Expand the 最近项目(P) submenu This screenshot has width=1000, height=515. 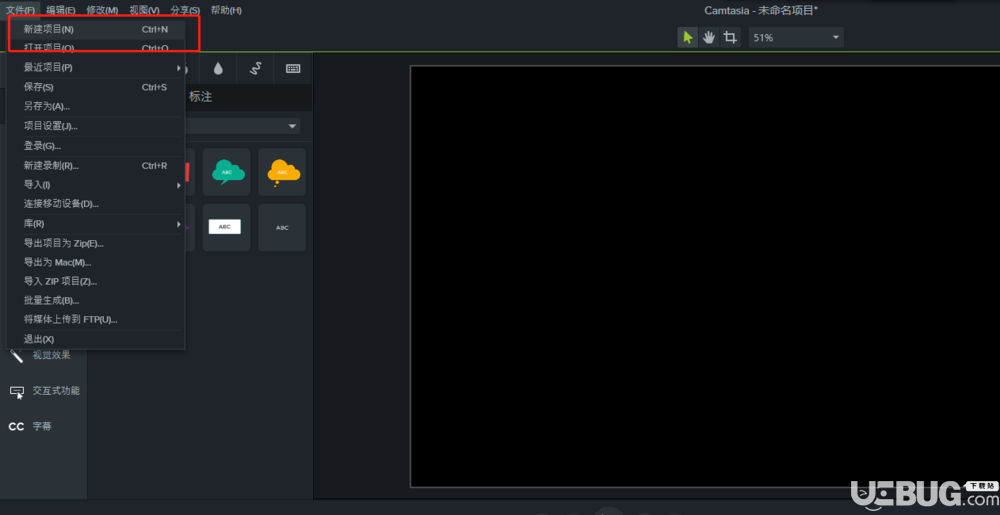(x=96, y=67)
